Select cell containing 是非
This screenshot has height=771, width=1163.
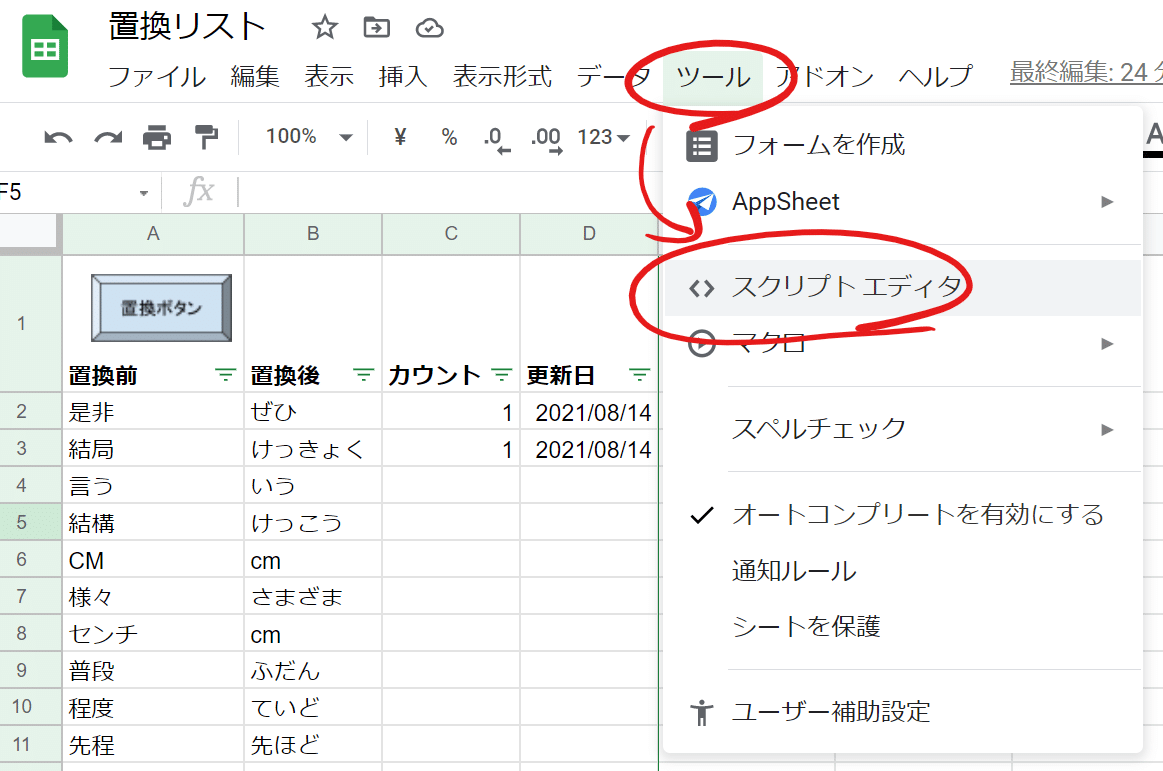pos(153,412)
